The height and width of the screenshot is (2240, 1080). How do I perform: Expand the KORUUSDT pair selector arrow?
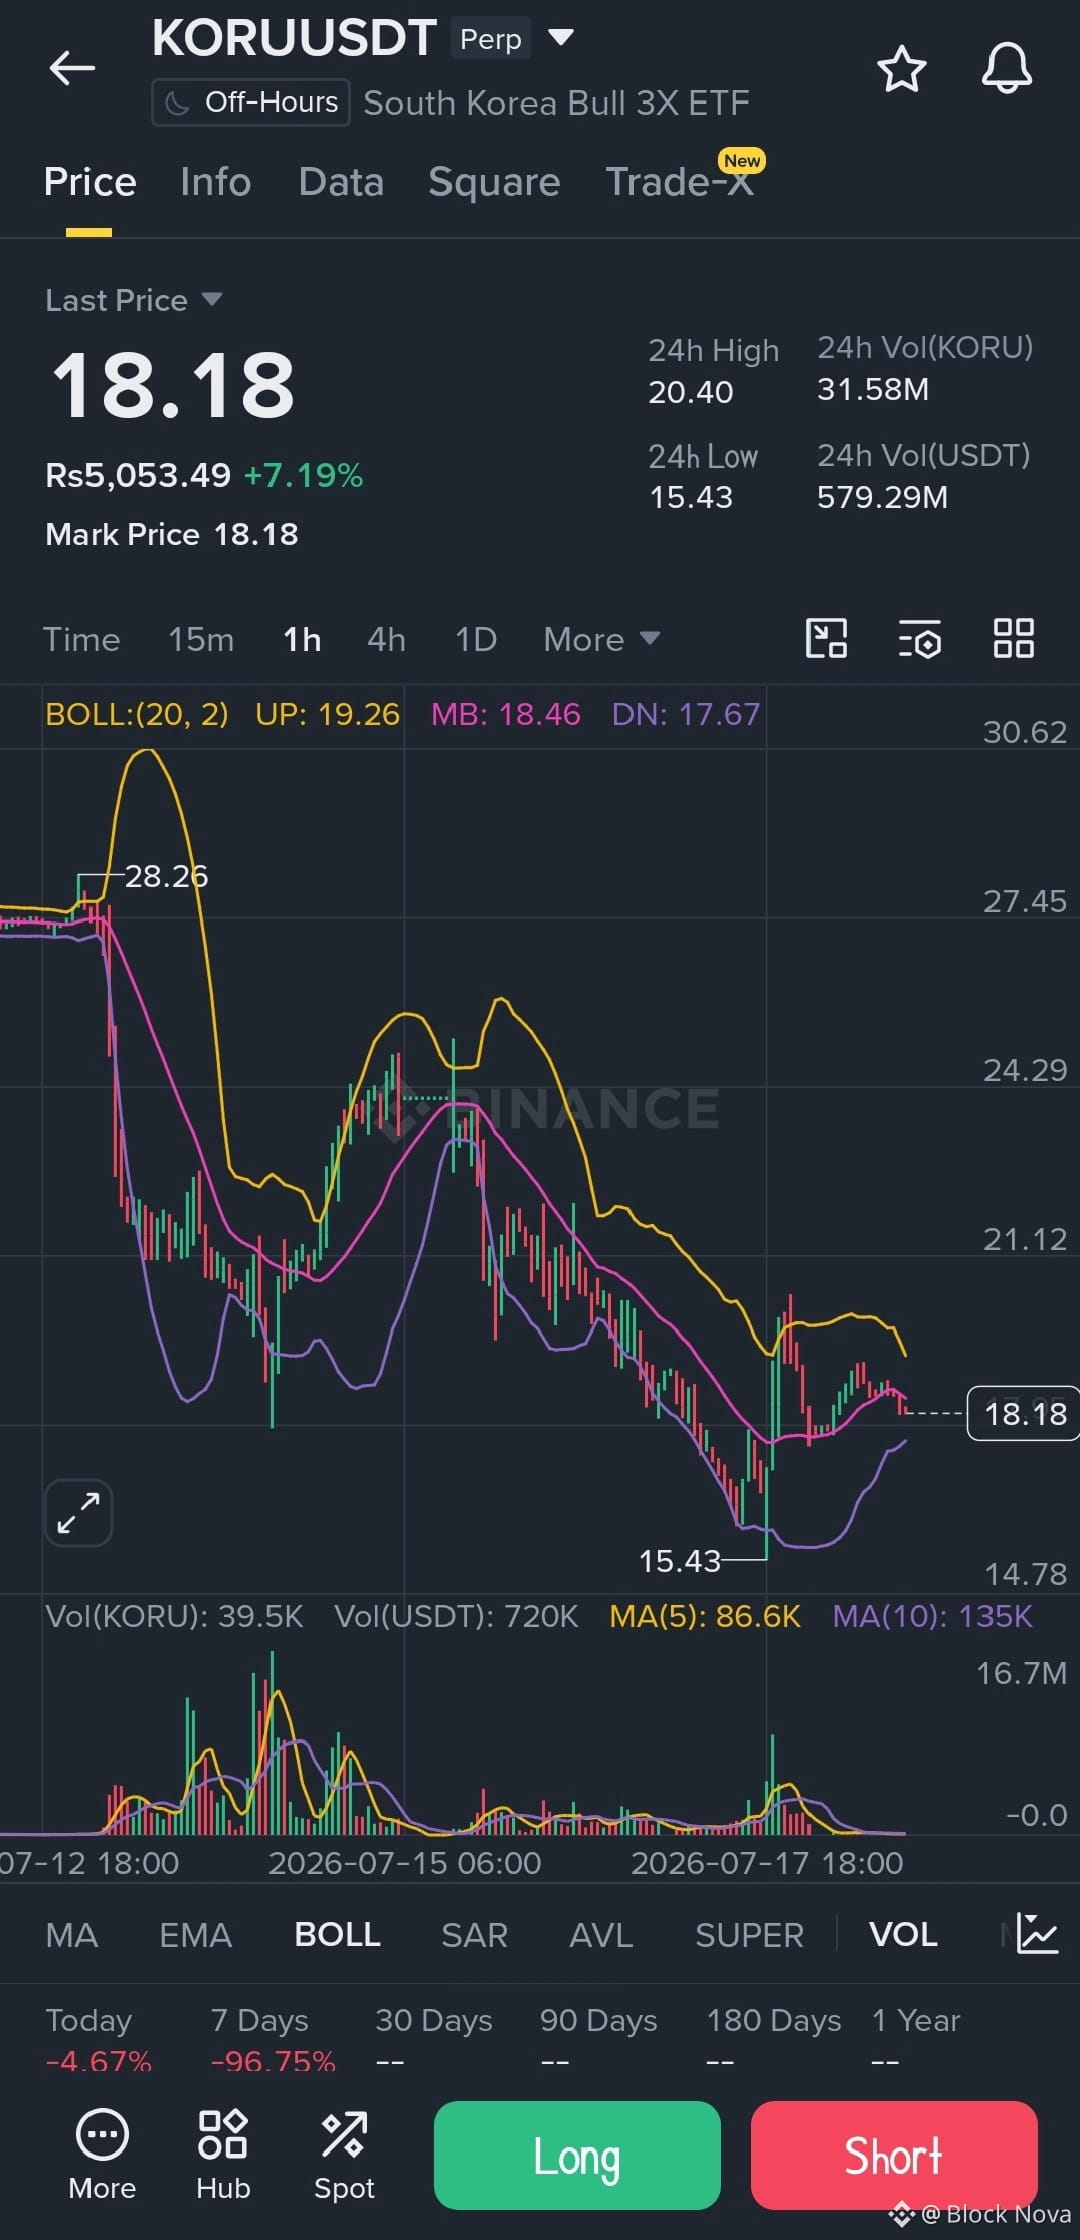pyautogui.click(x=561, y=38)
